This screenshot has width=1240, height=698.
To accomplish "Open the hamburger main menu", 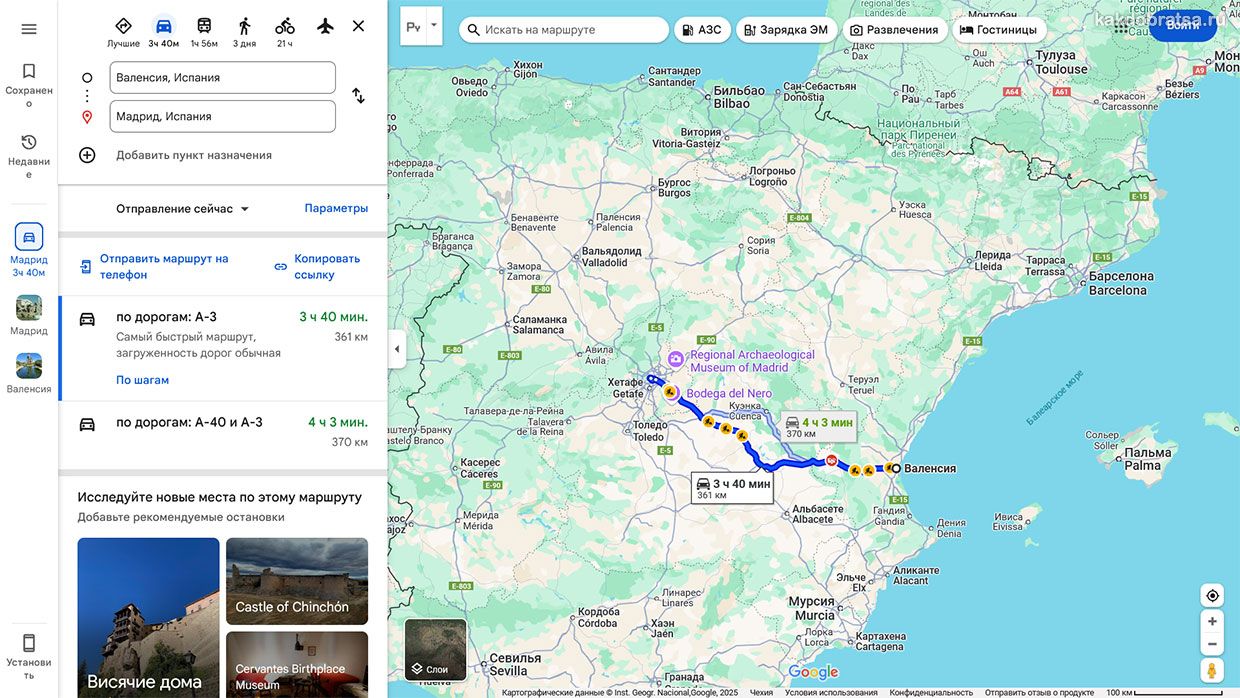I will (29, 29).
